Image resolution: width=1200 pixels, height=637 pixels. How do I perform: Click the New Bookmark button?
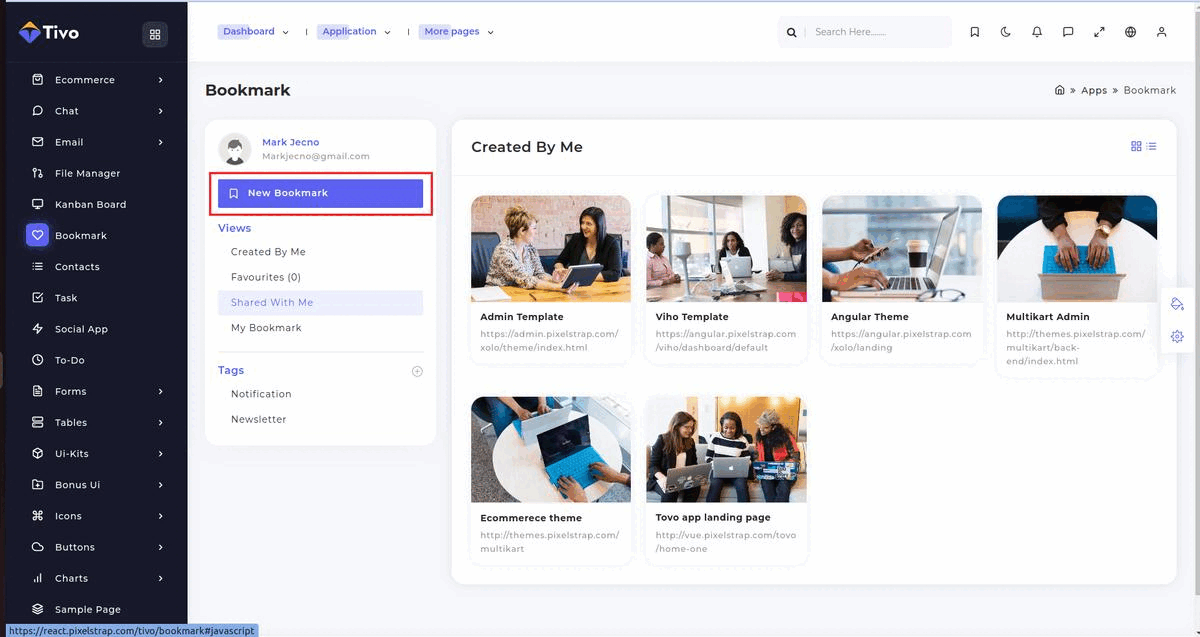tap(320, 193)
